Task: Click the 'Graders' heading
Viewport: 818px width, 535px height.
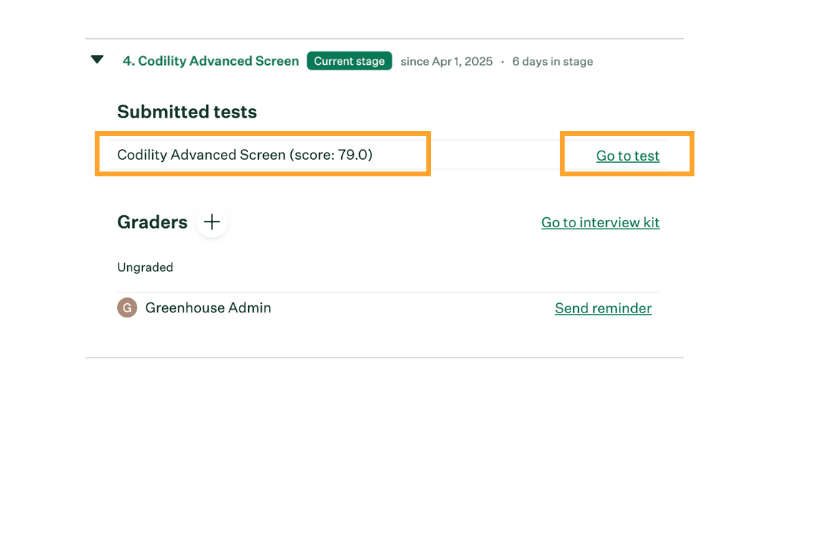Action: pyautogui.click(x=152, y=222)
